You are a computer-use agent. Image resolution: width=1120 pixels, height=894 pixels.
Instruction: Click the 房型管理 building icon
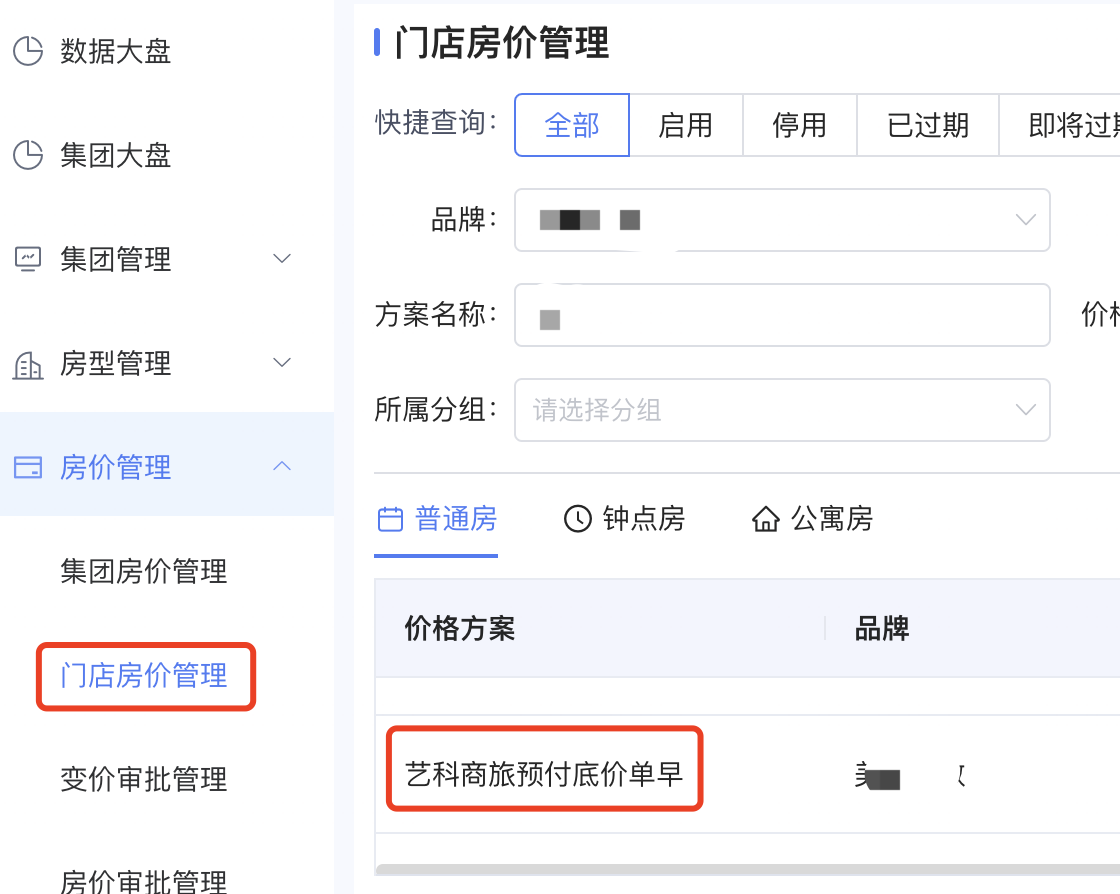coord(29,364)
